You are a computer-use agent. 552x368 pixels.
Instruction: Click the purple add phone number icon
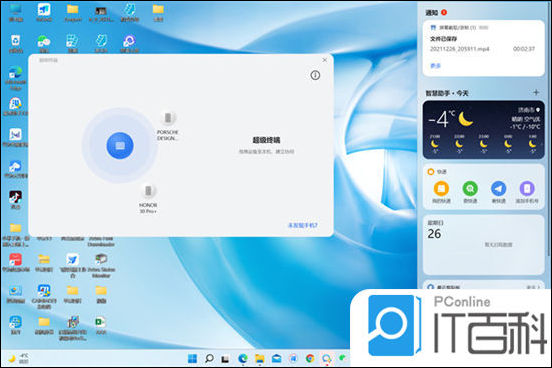(x=527, y=188)
